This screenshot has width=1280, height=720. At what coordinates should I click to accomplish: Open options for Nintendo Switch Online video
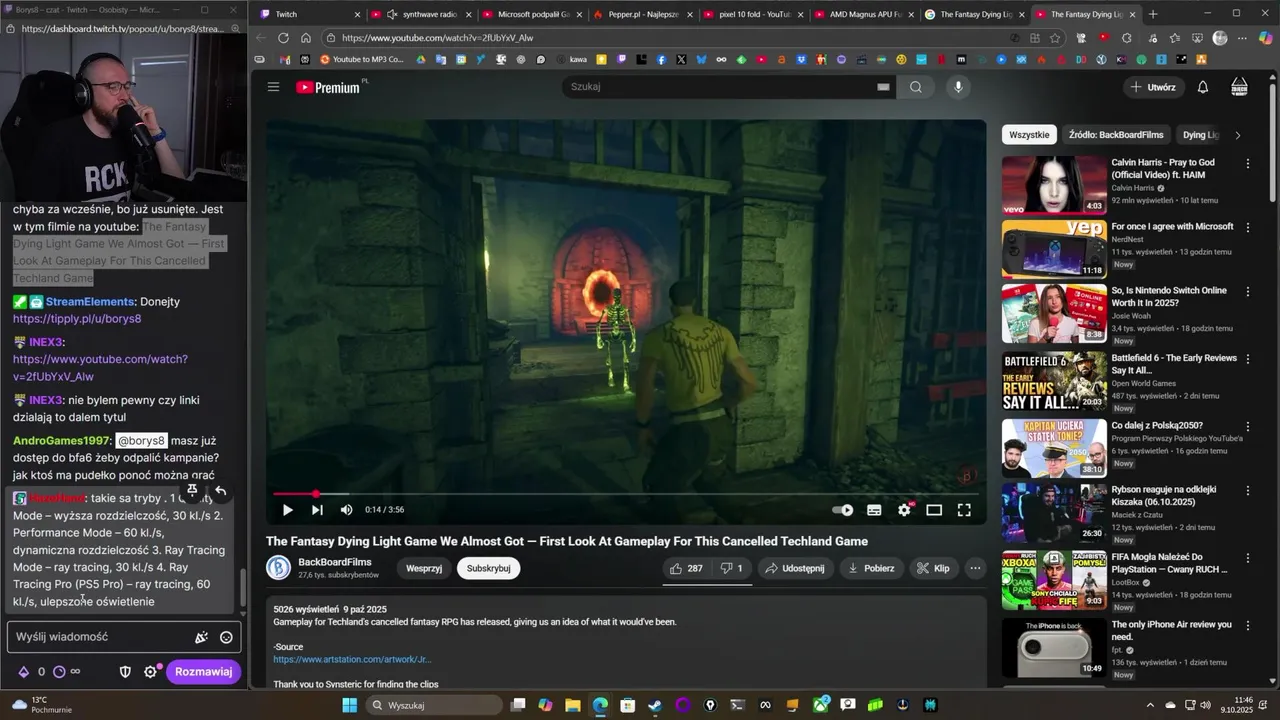click(1247, 291)
